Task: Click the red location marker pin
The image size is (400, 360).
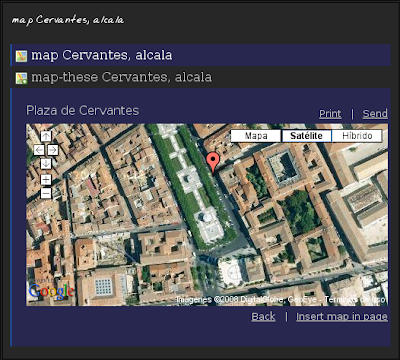Action: [x=213, y=163]
